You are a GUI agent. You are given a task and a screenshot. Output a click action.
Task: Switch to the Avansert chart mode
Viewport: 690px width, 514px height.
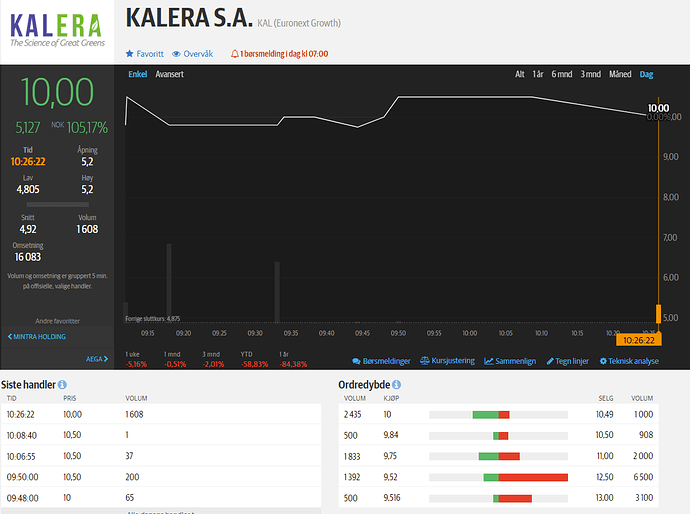tap(169, 74)
